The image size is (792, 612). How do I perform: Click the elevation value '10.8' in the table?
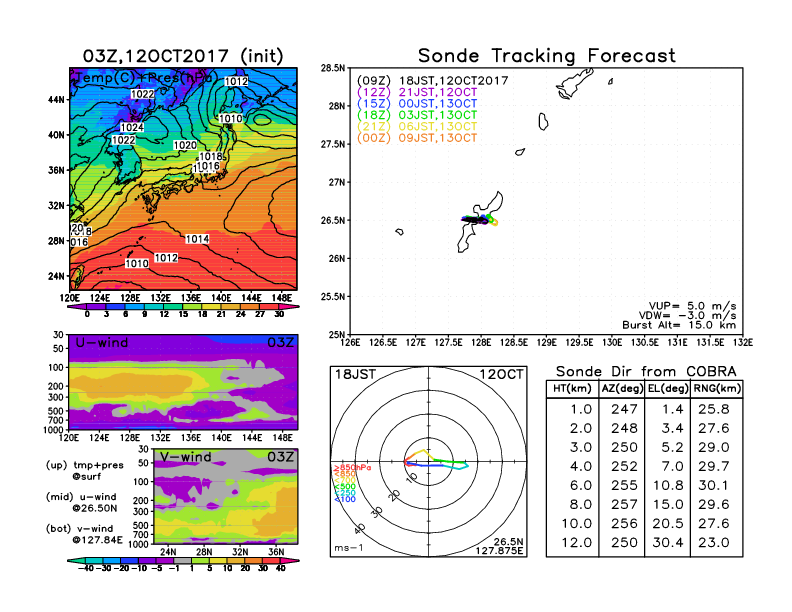click(x=668, y=485)
